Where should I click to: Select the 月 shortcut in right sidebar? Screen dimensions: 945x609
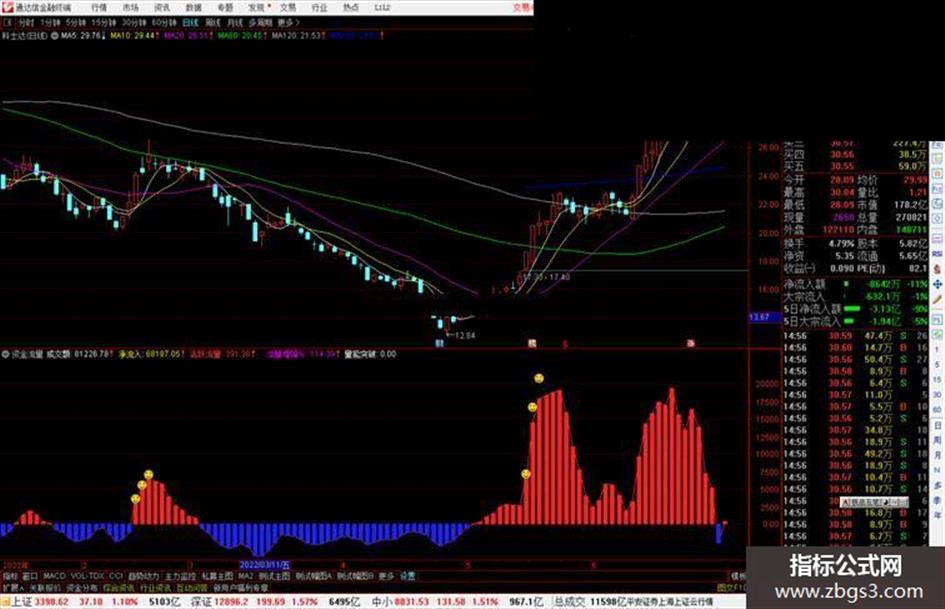(x=937, y=455)
